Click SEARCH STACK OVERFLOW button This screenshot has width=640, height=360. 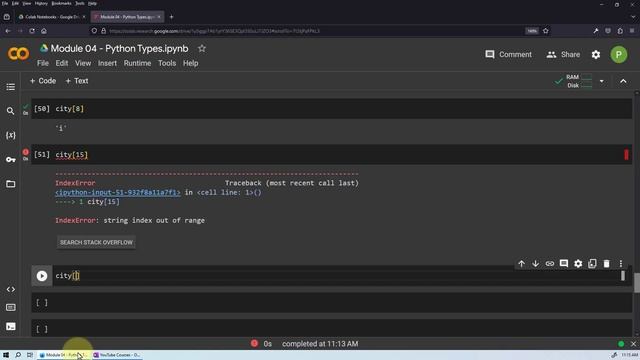96,242
